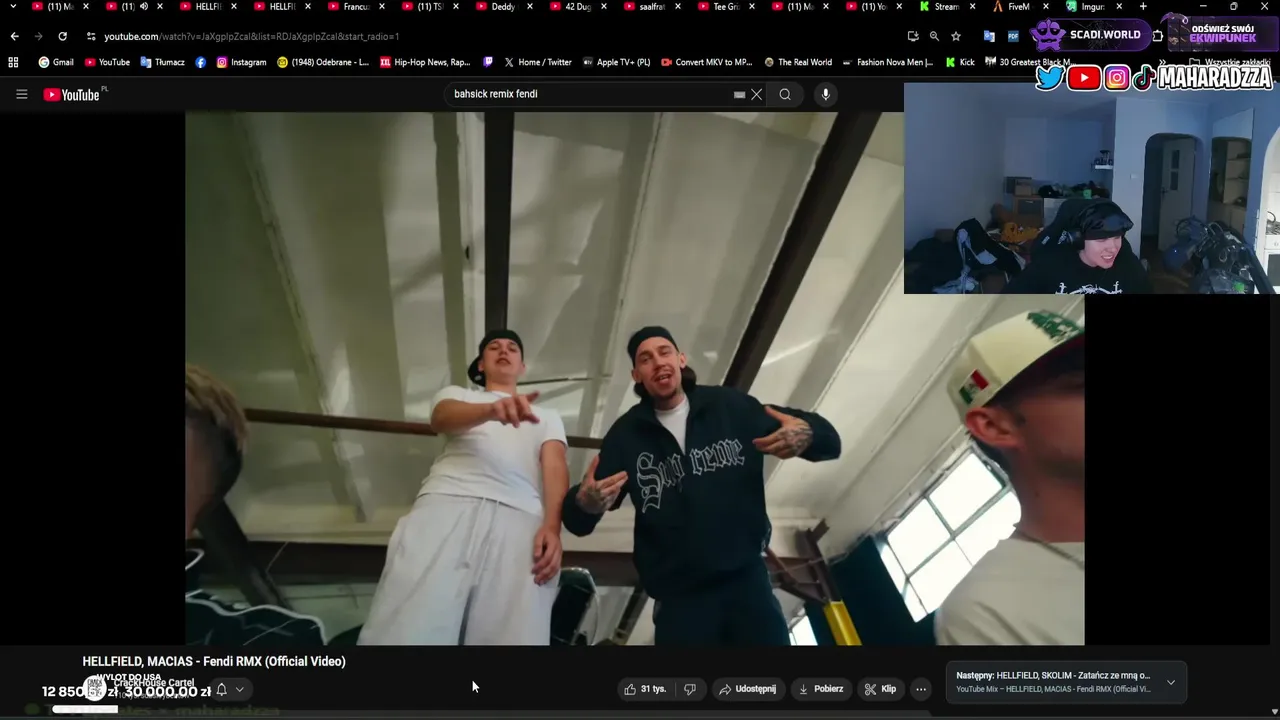Open the on-screen keyboard icon in search
Screen dimensions: 1280x720
(739, 94)
